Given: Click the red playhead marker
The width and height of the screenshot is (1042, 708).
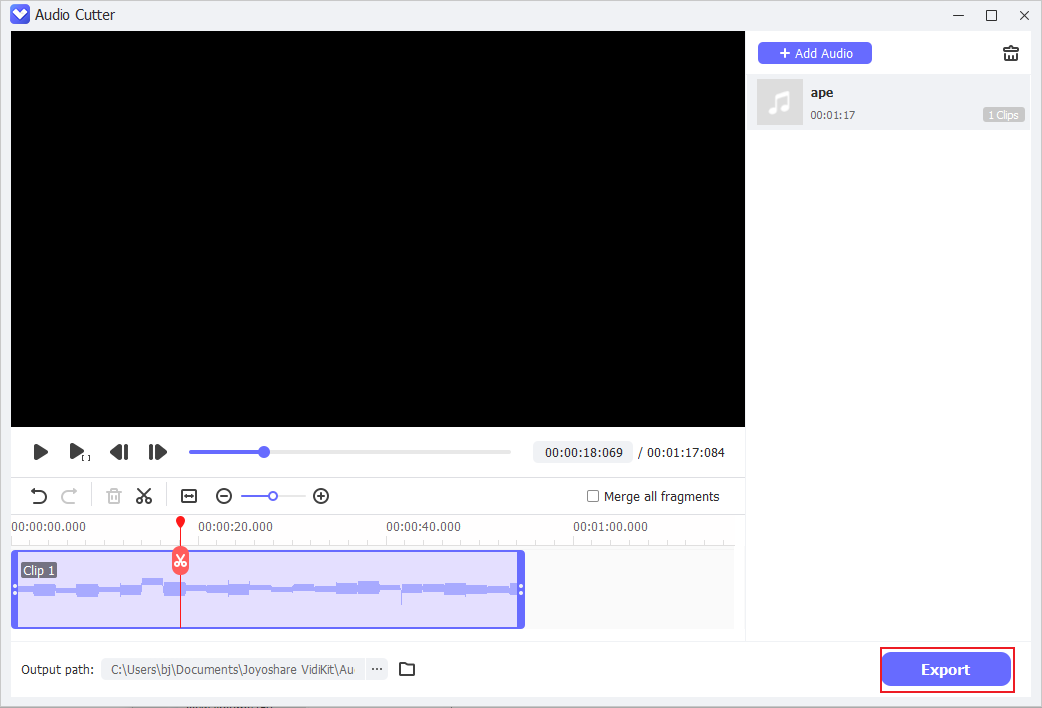Looking at the screenshot, I should click(181, 522).
